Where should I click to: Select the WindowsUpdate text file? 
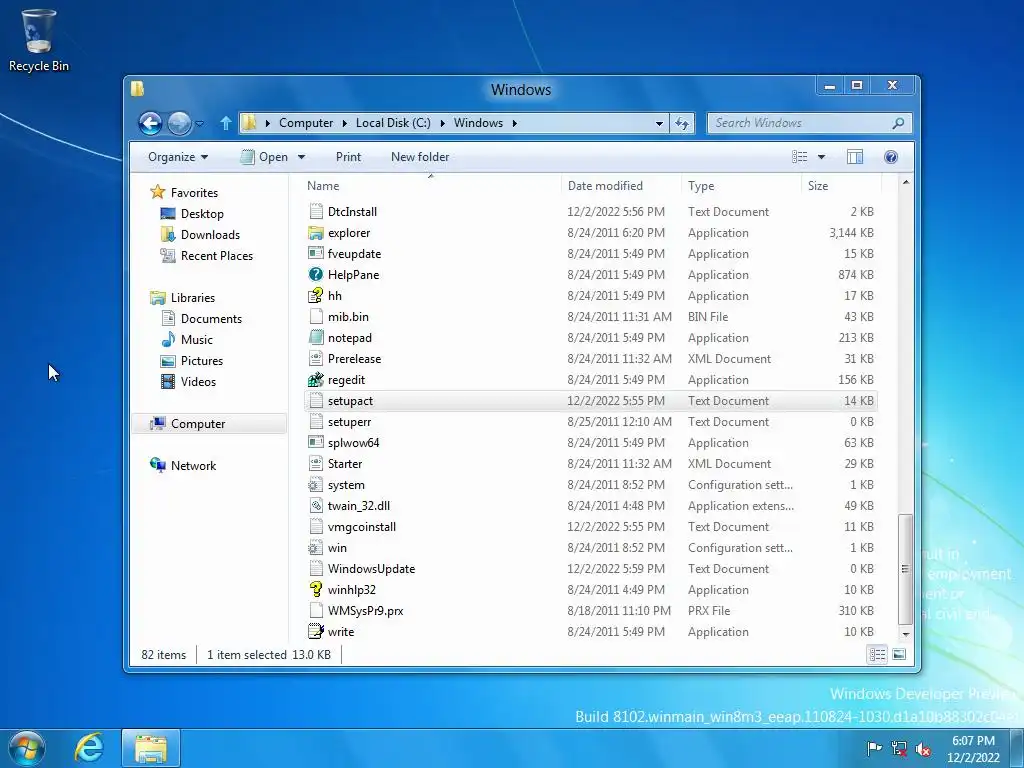[591, 569]
